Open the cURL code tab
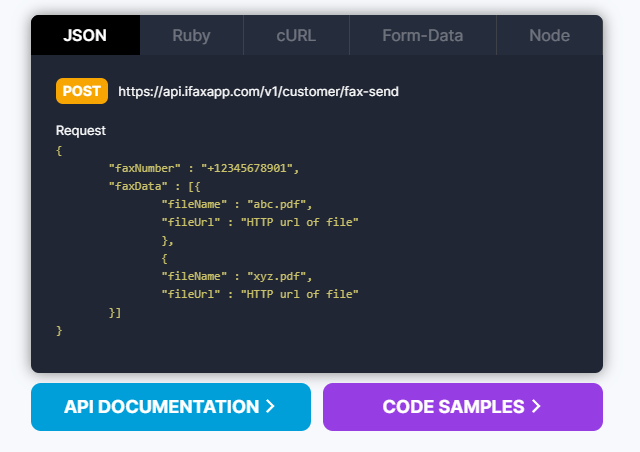 click(296, 35)
